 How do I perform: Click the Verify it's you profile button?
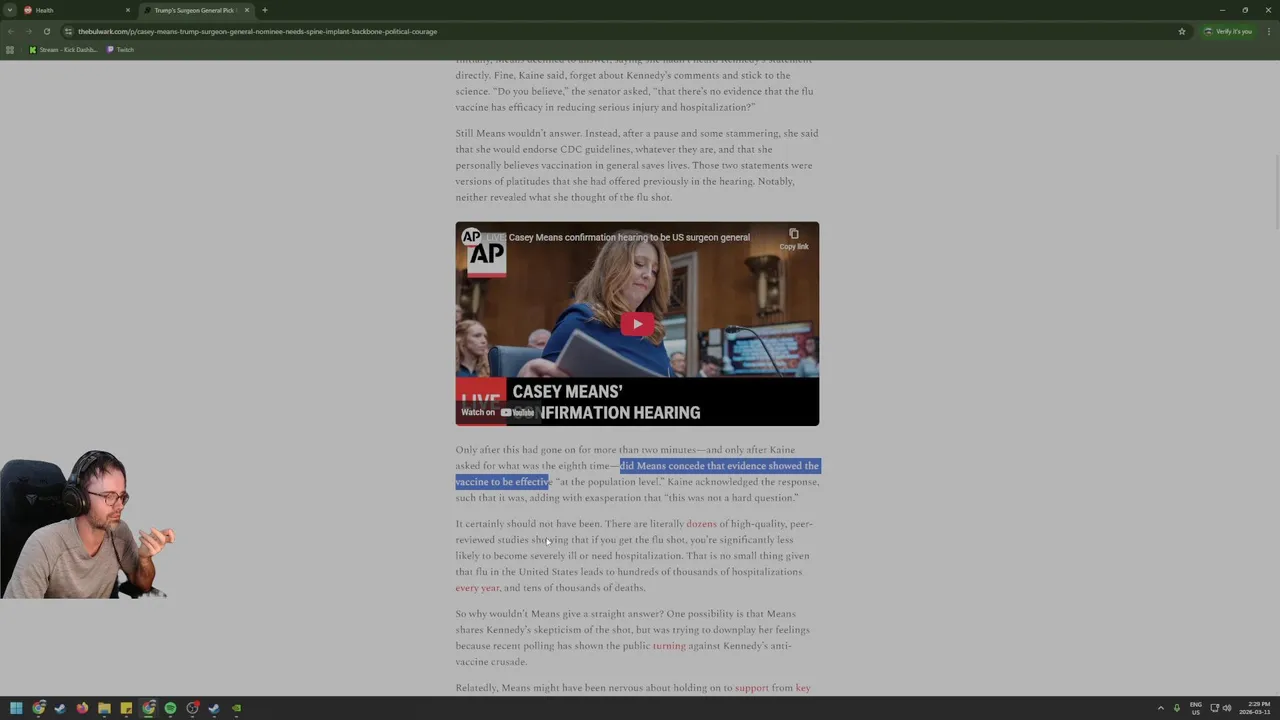point(1229,31)
